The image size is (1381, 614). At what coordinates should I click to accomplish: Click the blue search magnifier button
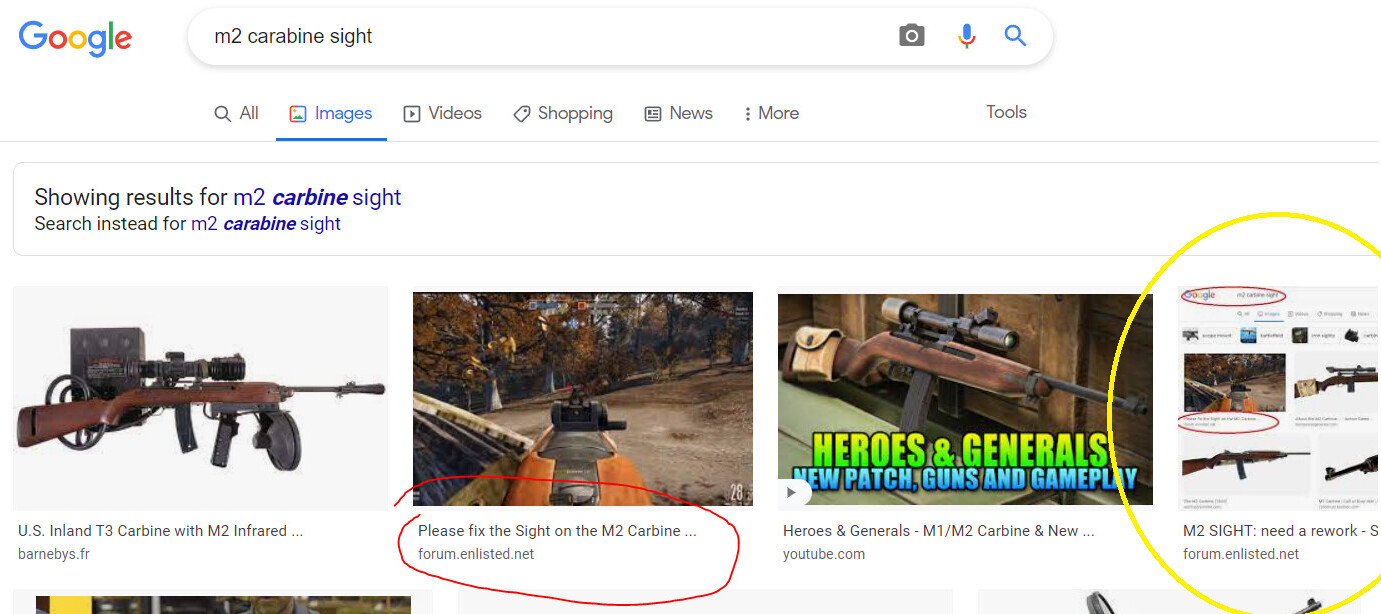click(x=1015, y=37)
